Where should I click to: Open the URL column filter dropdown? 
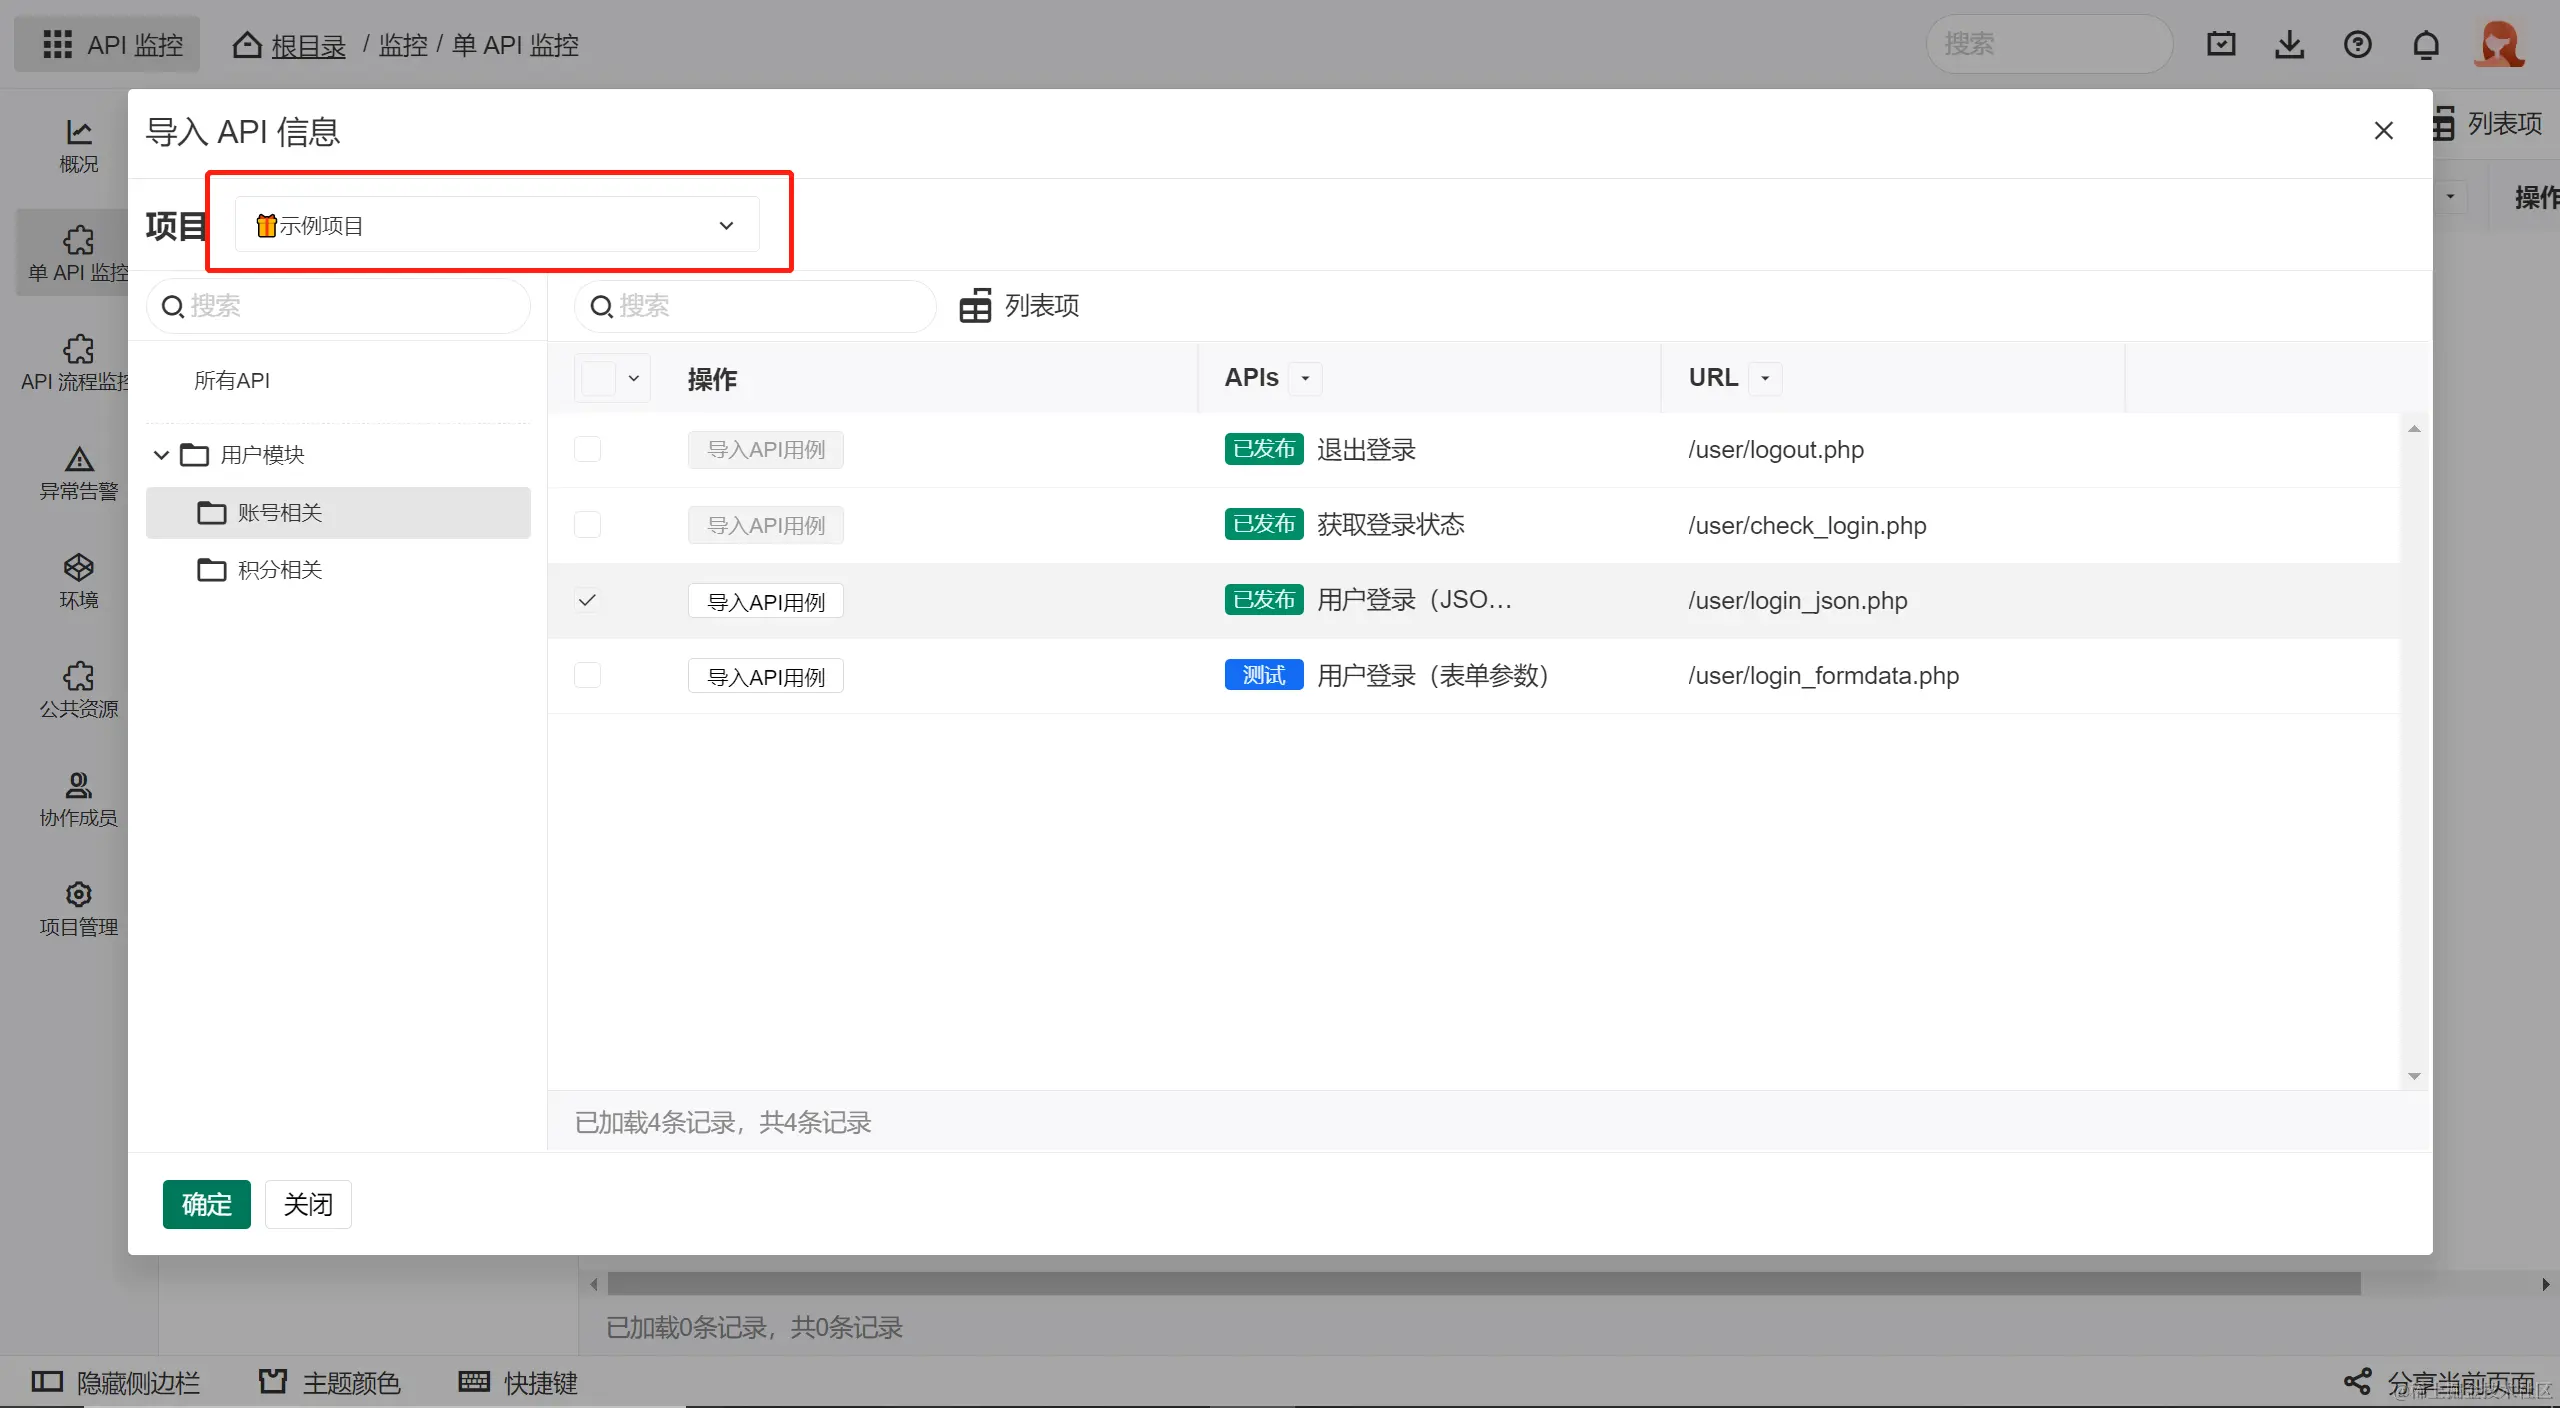click(1765, 378)
